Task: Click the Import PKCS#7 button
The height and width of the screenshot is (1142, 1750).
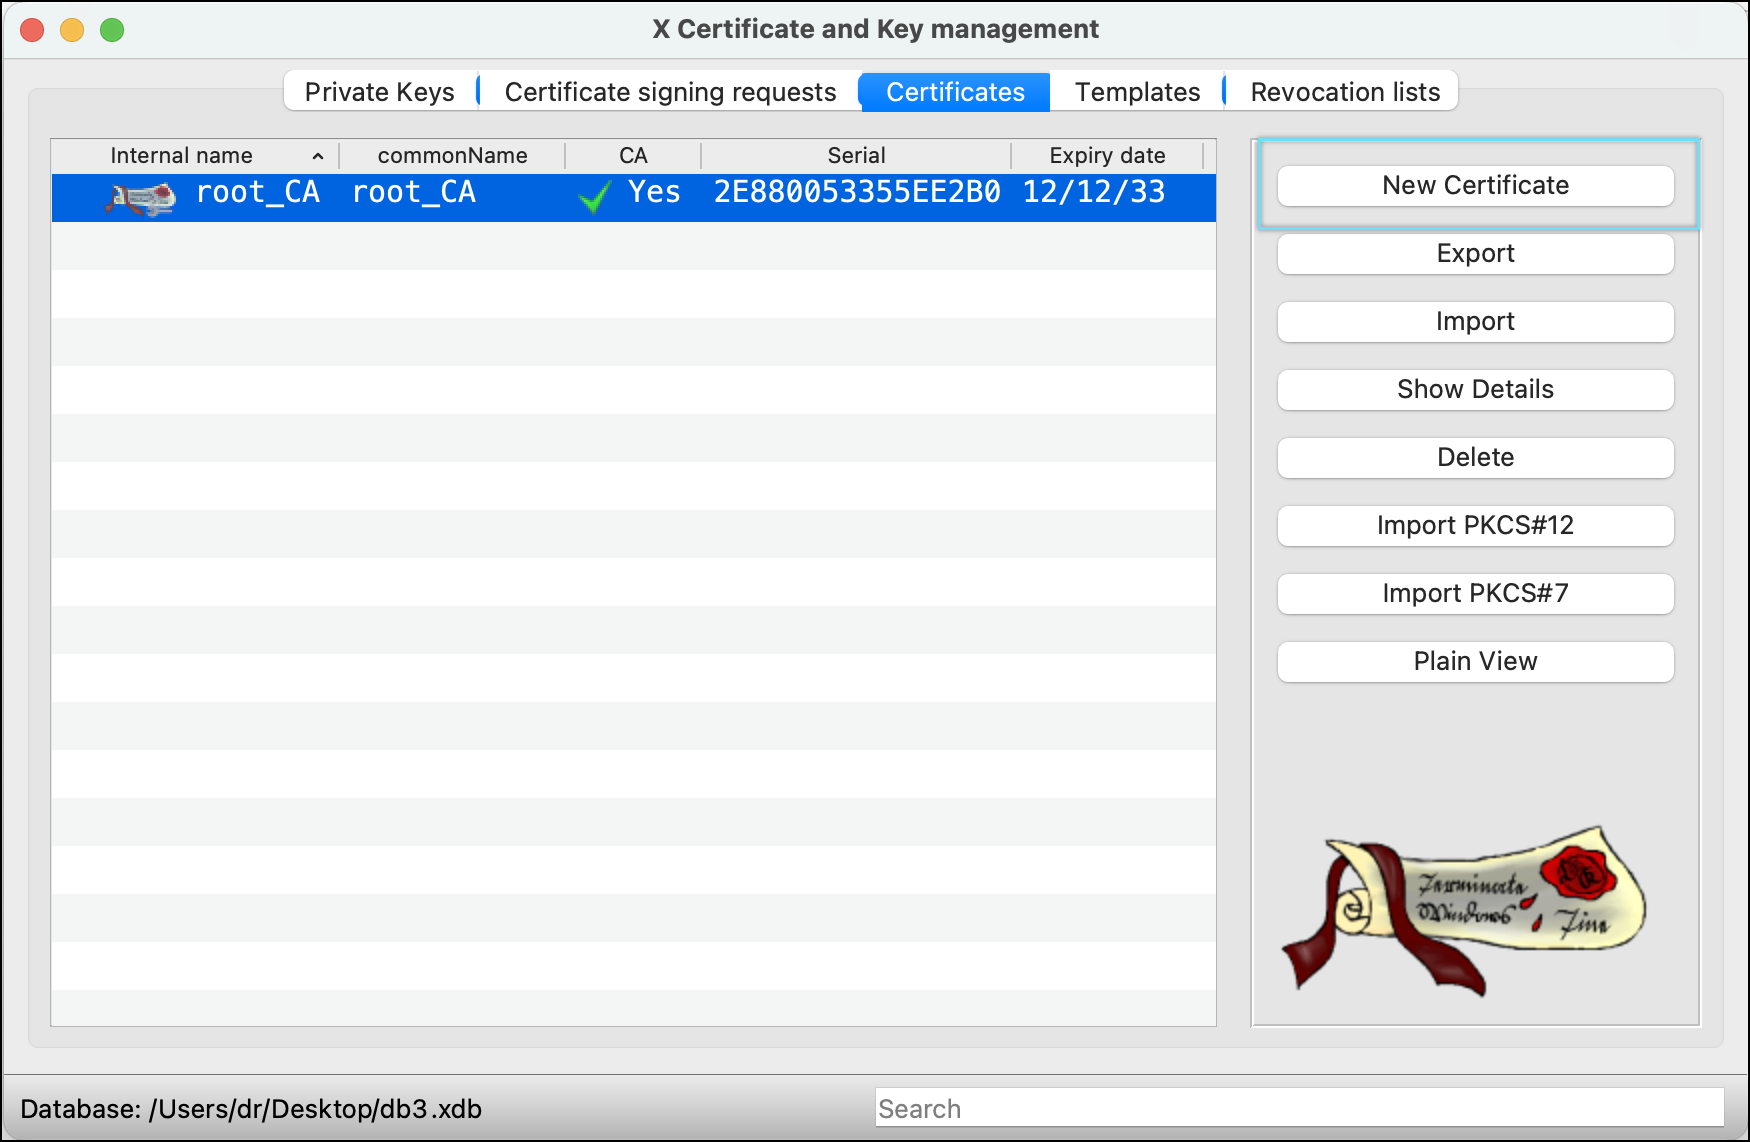Action: pos(1474,593)
